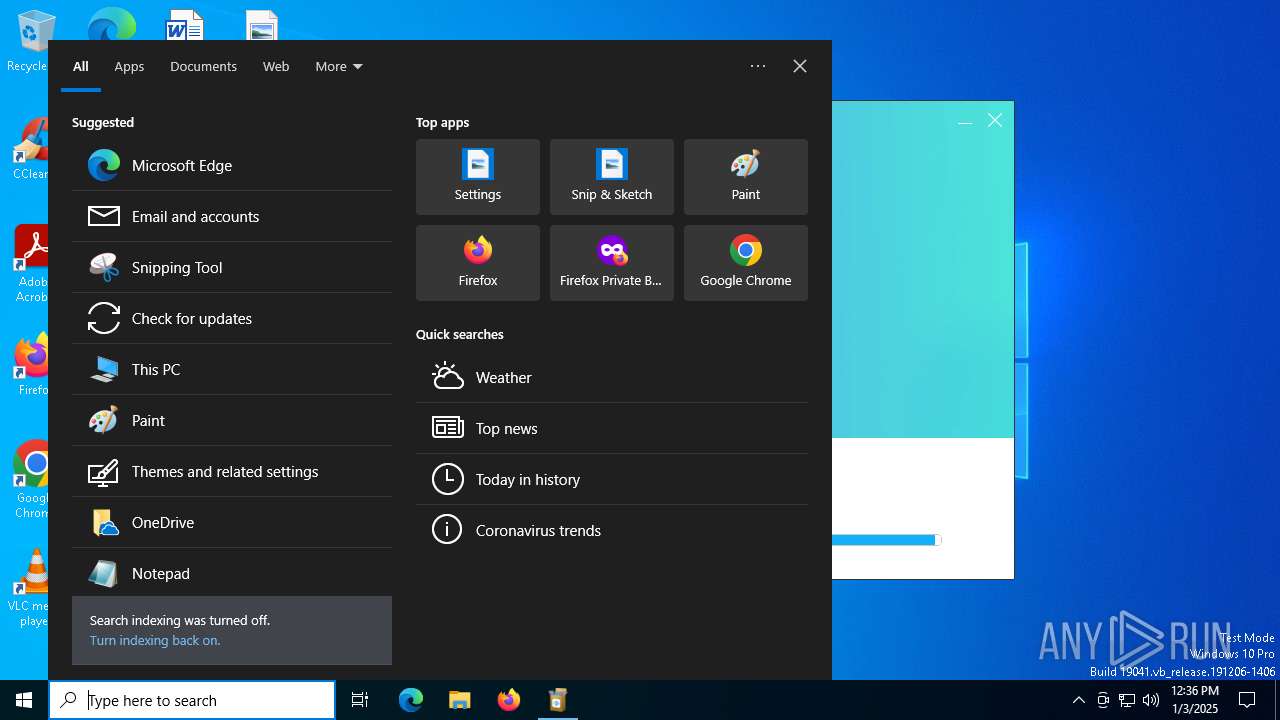Run the Top news quick search
Screen dimensions: 1280x720
point(612,429)
